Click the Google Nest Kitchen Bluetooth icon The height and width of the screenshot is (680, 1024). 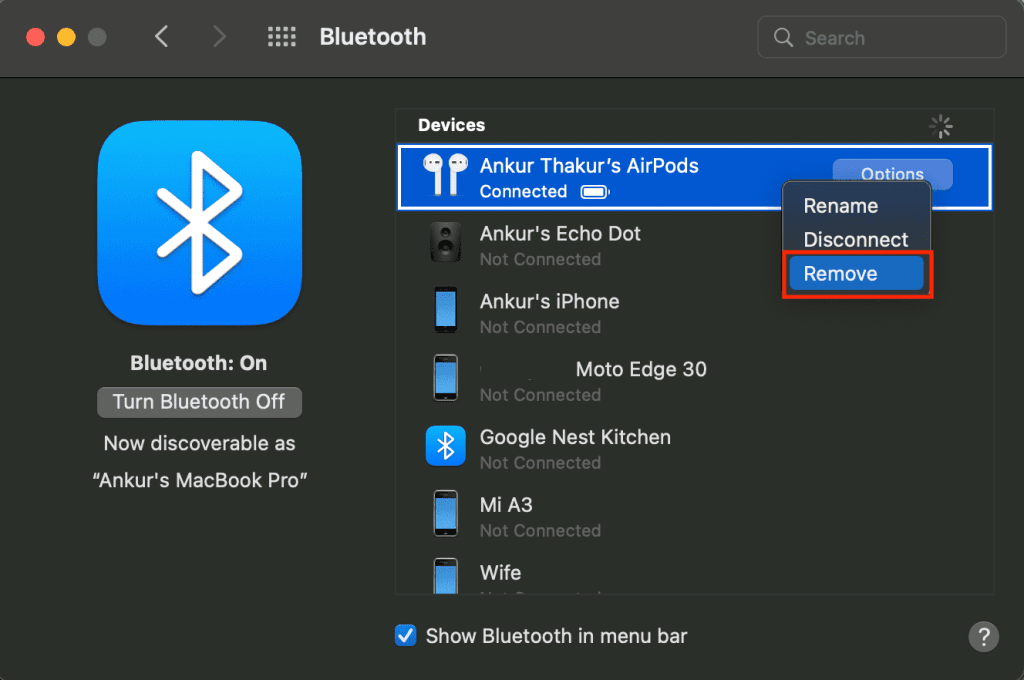pos(445,446)
